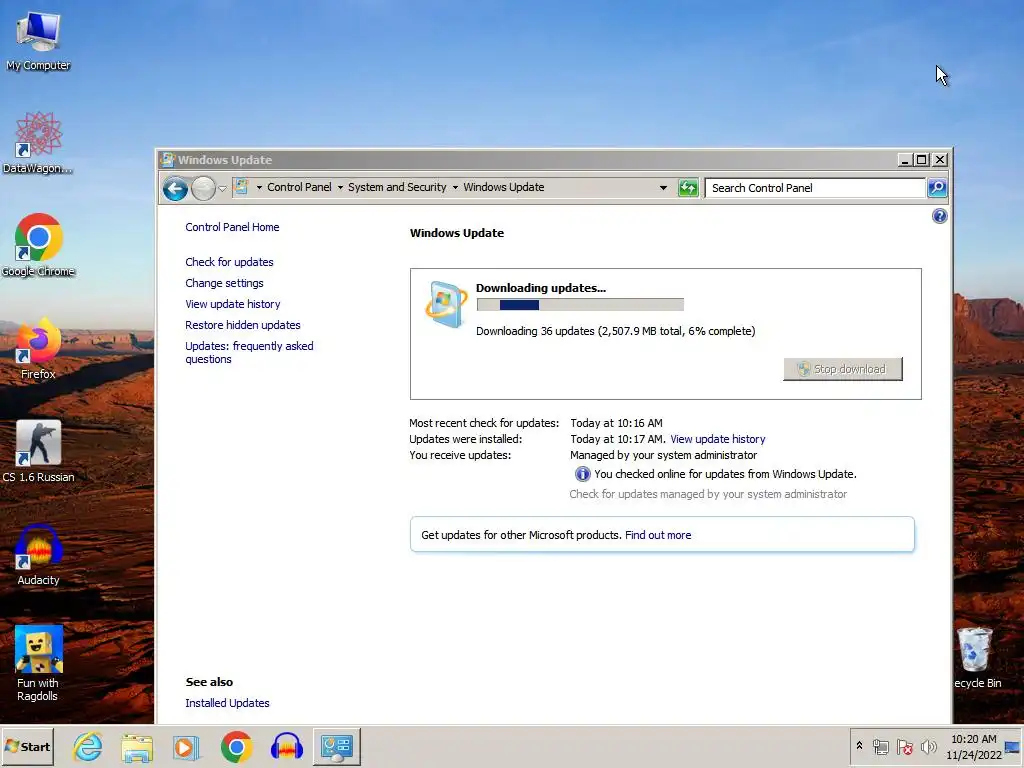Open My Computer desktop icon
The image size is (1024, 768).
pos(38,40)
